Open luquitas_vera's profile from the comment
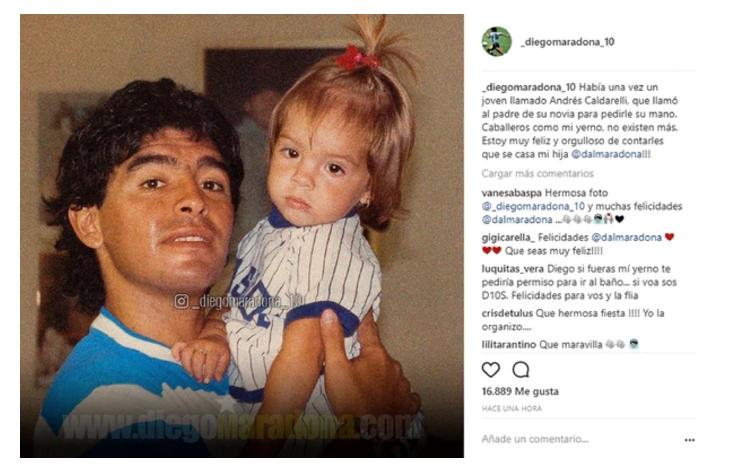This screenshot has height=475, width=746. 512,269
